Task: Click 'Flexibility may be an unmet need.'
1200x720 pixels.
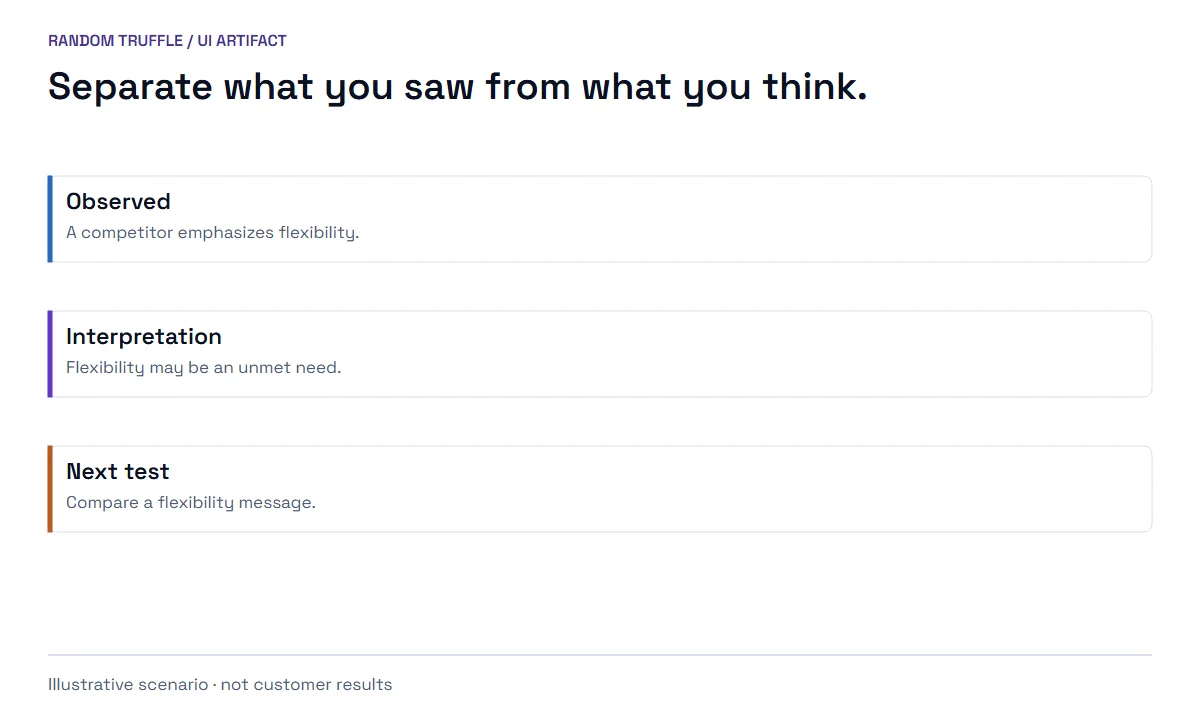Action: 203,367
